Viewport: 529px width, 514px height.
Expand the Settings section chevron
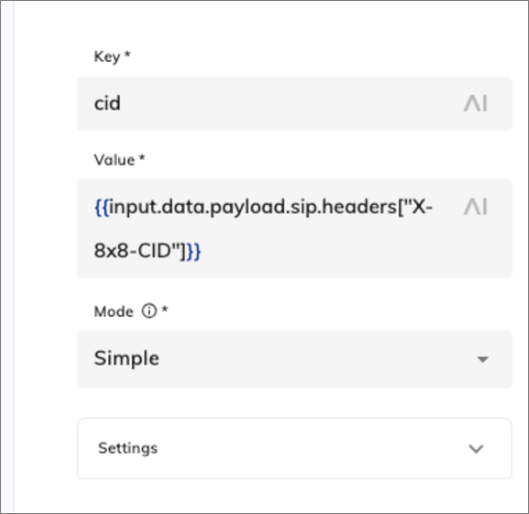[476, 449]
